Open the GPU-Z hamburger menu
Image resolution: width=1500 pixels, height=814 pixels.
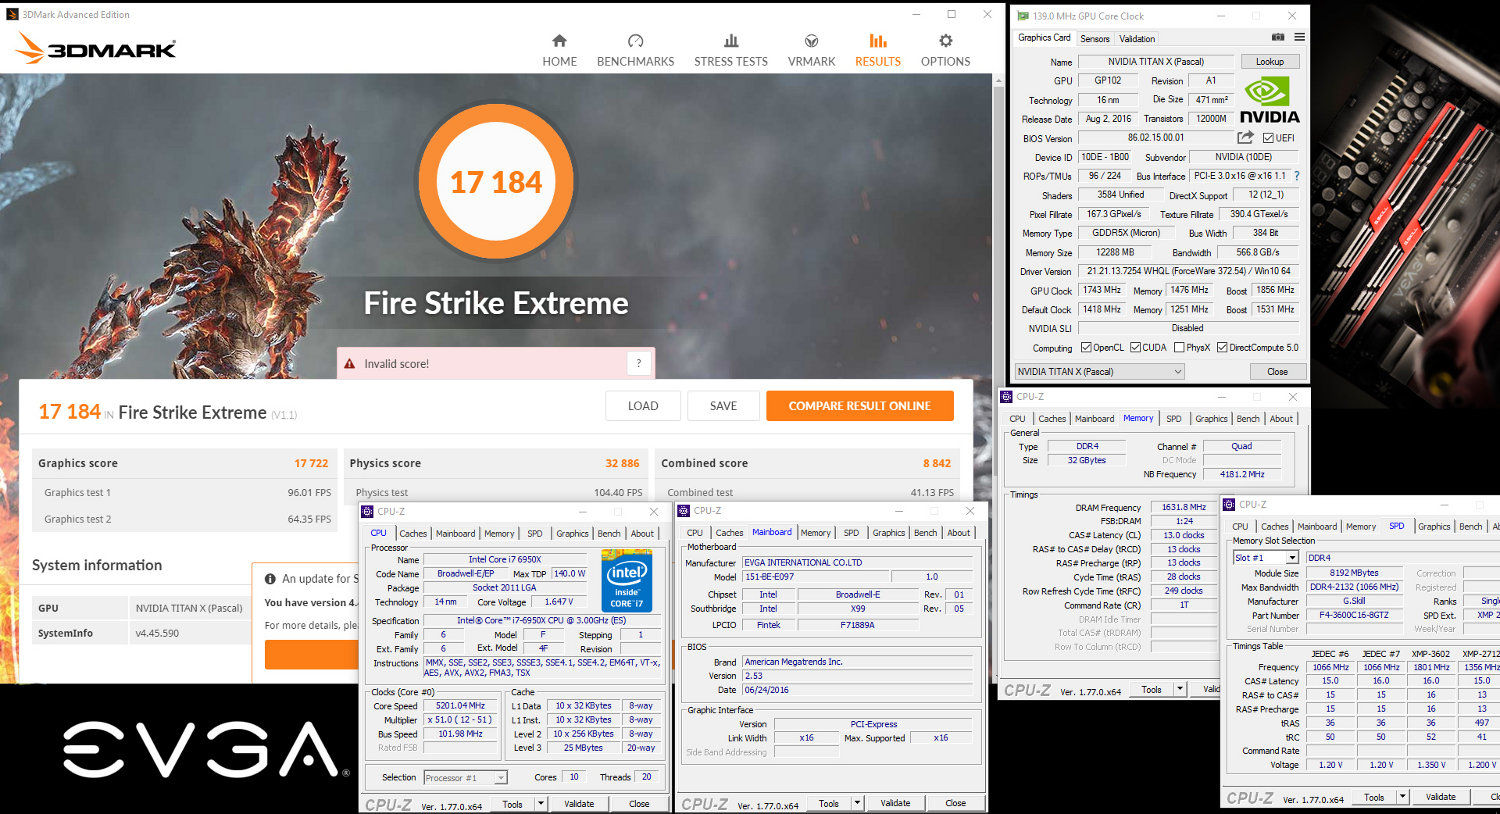click(x=1299, y=38)
